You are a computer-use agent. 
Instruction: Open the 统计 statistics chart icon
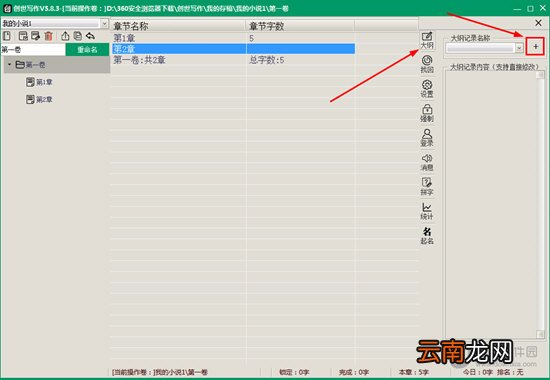pos(427,211)
